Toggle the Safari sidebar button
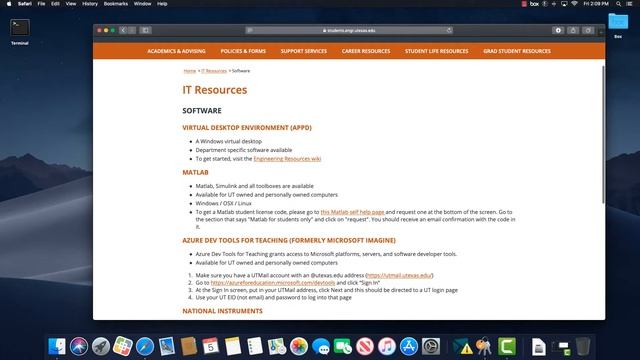640x360 pixels. tap(145, 30)
